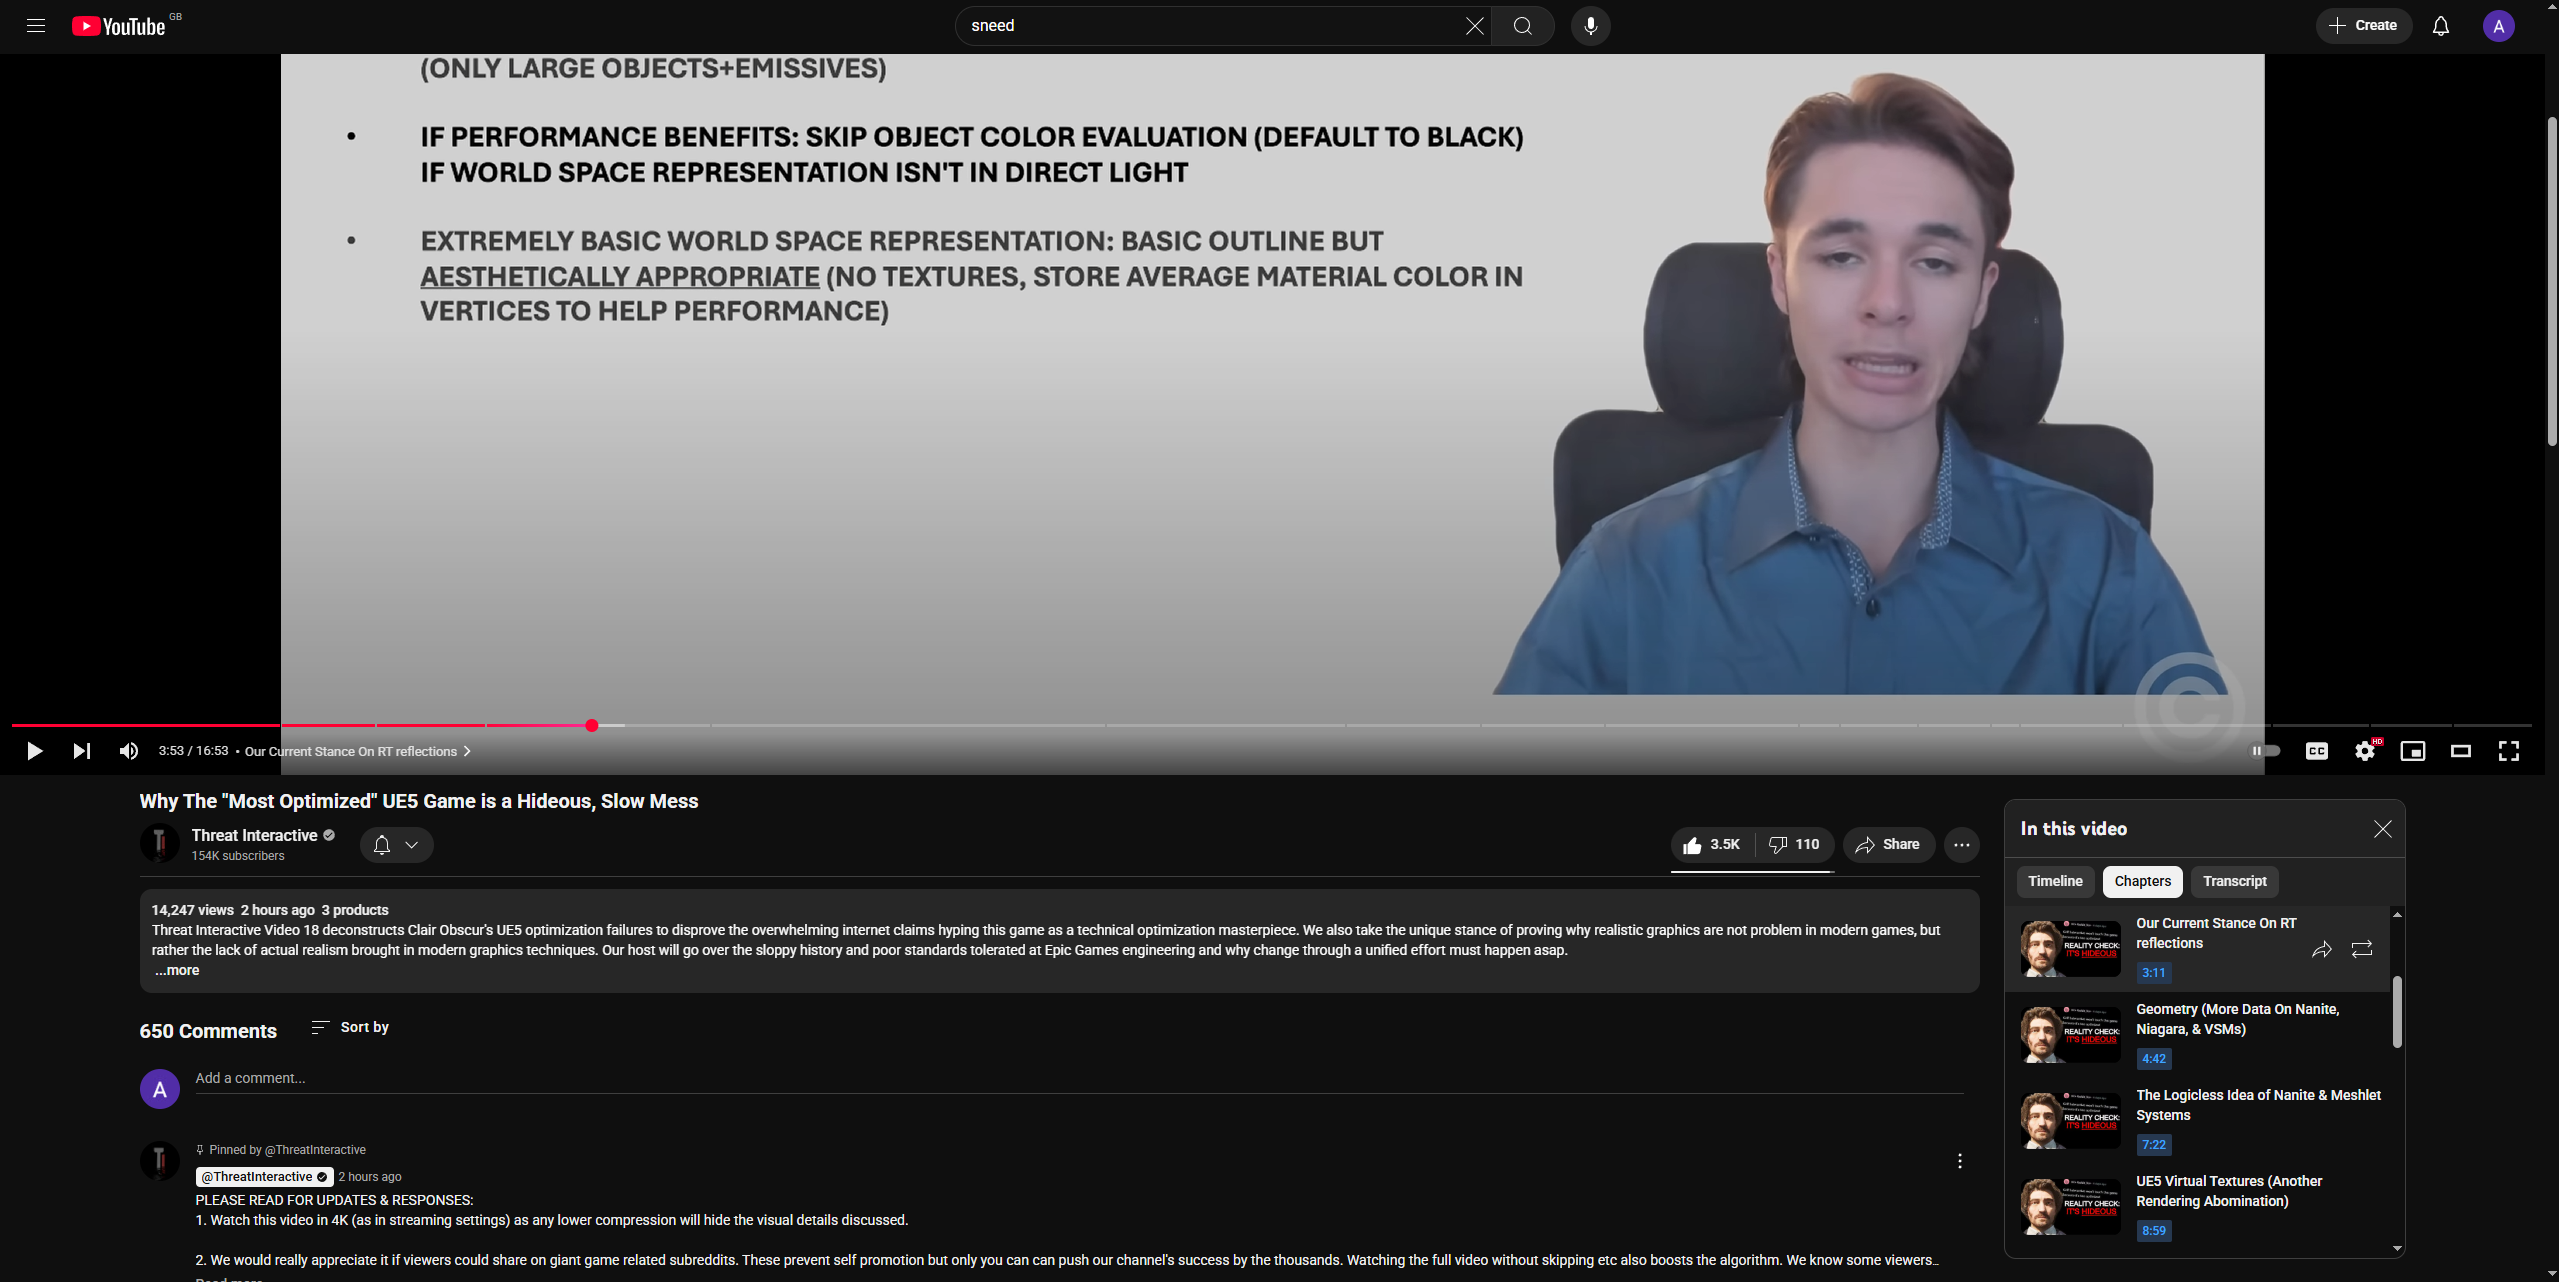
Task: Open player settings gear
Action: pyautogui.click(x=2365, y=751)
